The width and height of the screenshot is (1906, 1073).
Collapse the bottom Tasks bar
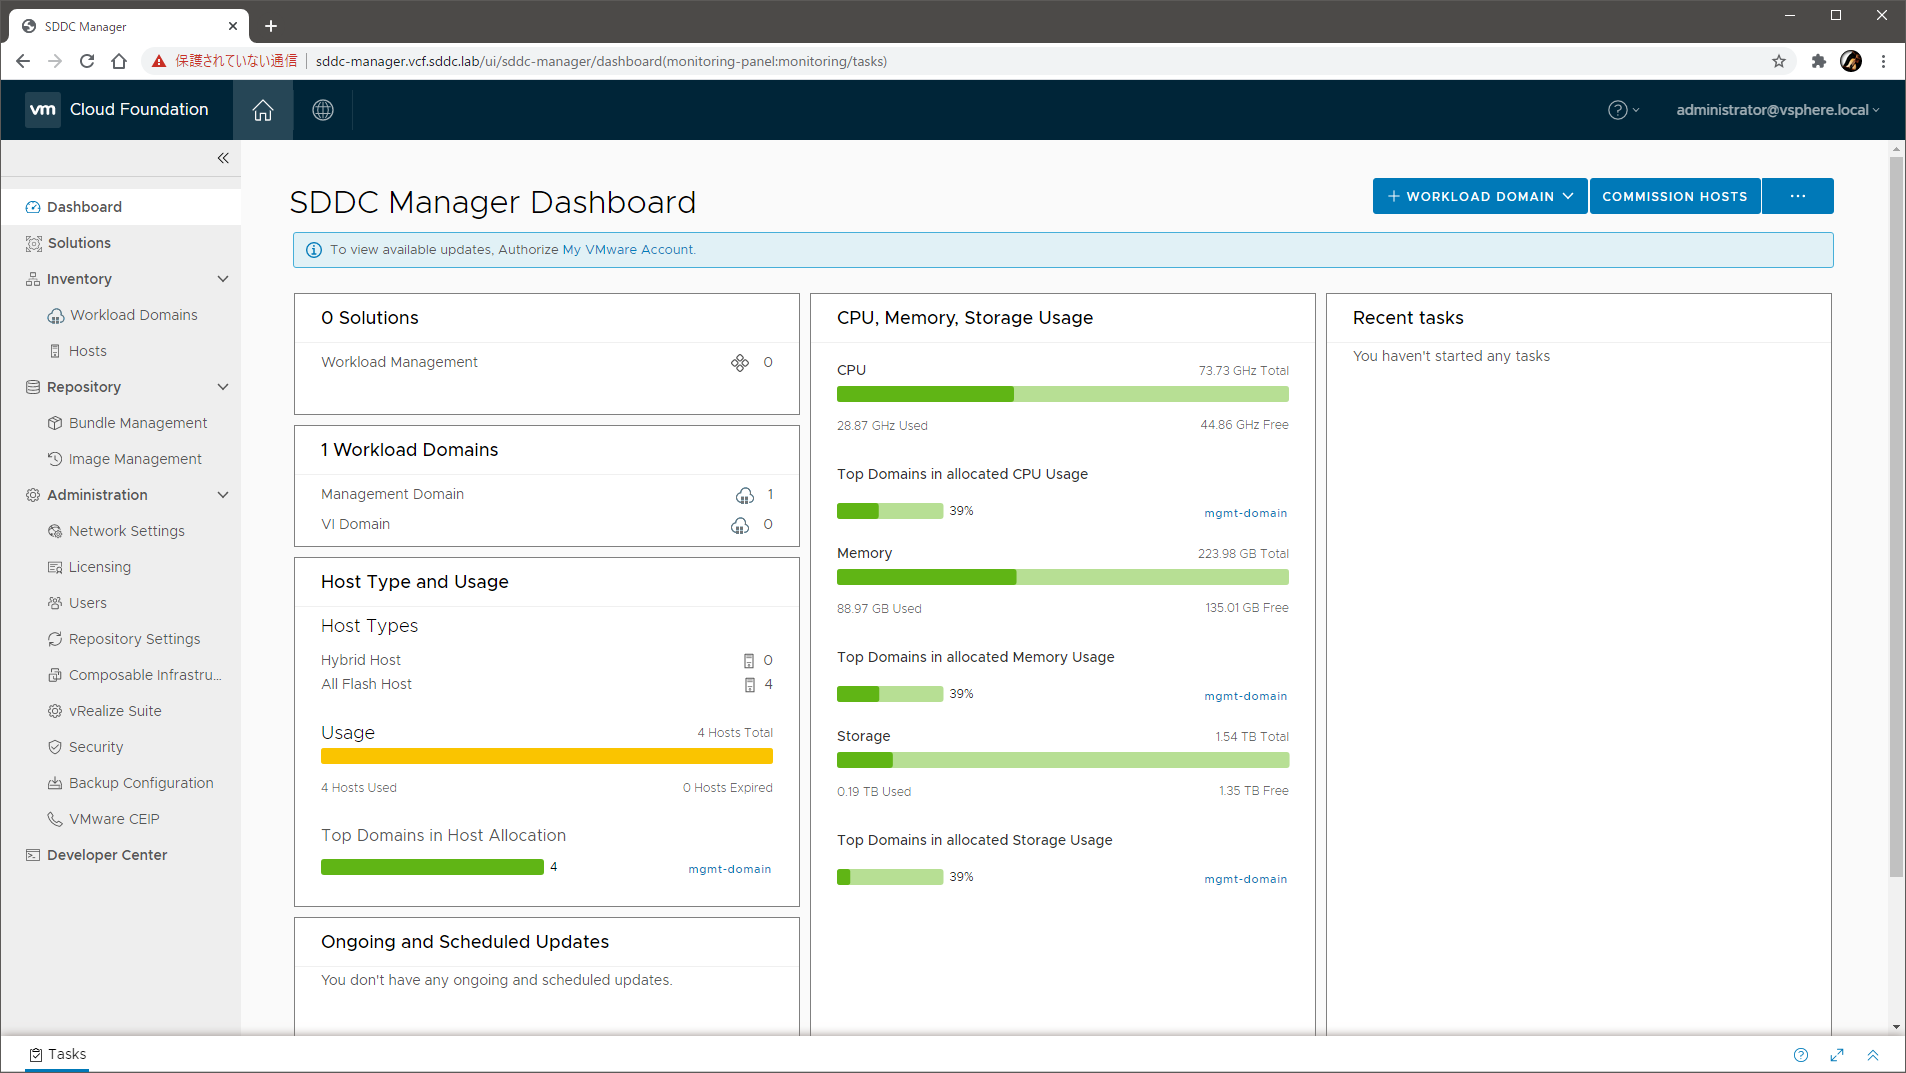[x=1870, y=1055]
